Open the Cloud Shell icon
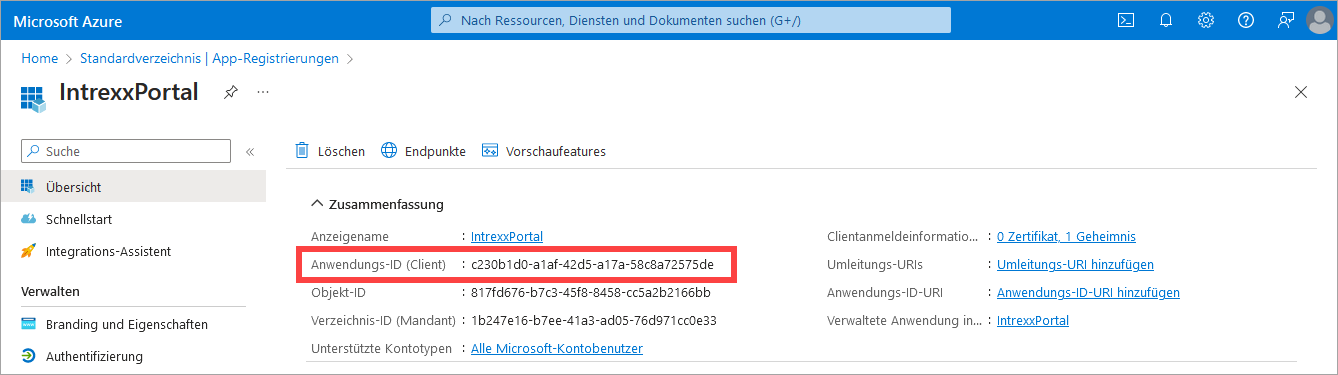The height and width of the screenshot is (375, 1338). point(1125,20)
